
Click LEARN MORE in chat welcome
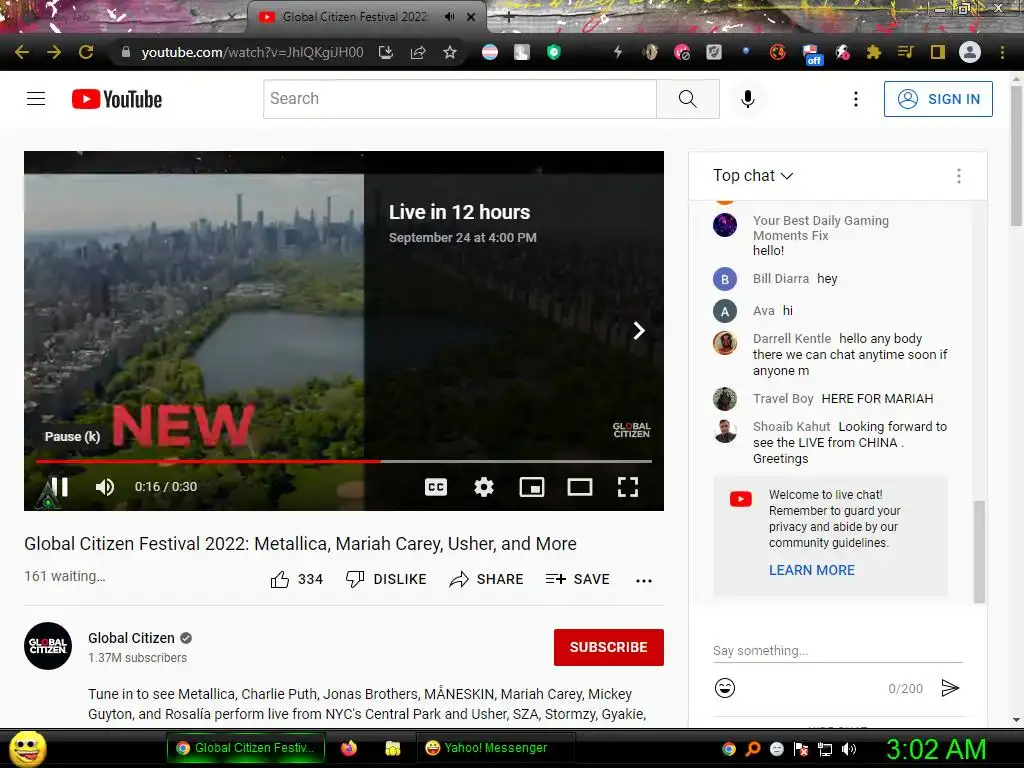point(812,570)
